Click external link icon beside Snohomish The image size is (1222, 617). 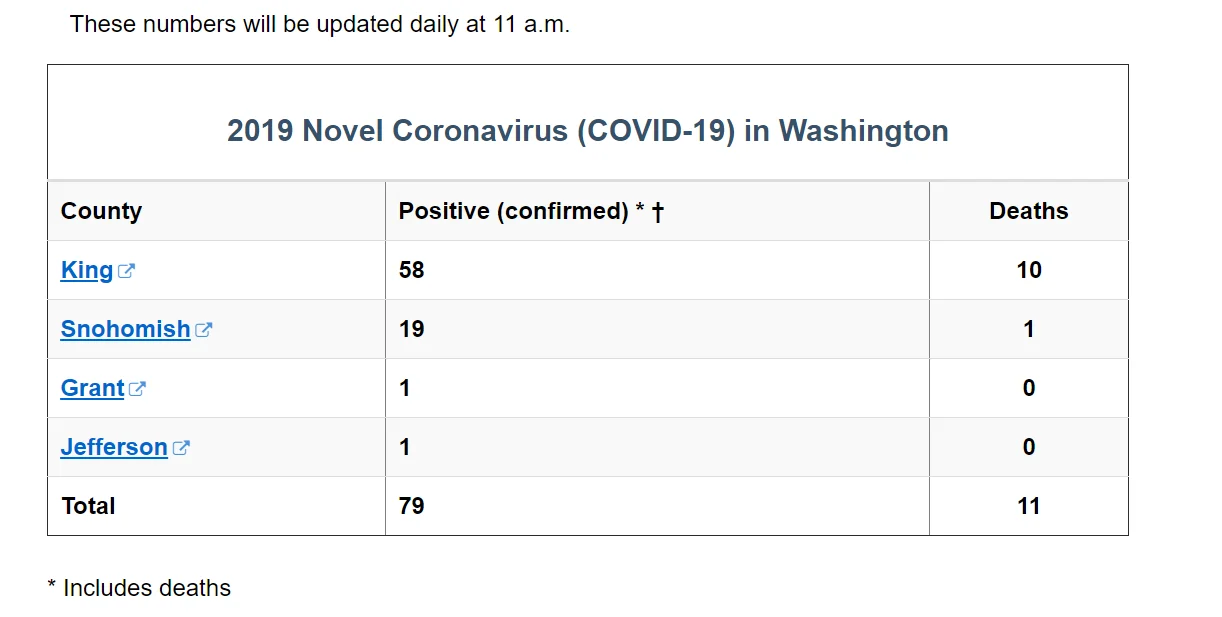point(203,330)
